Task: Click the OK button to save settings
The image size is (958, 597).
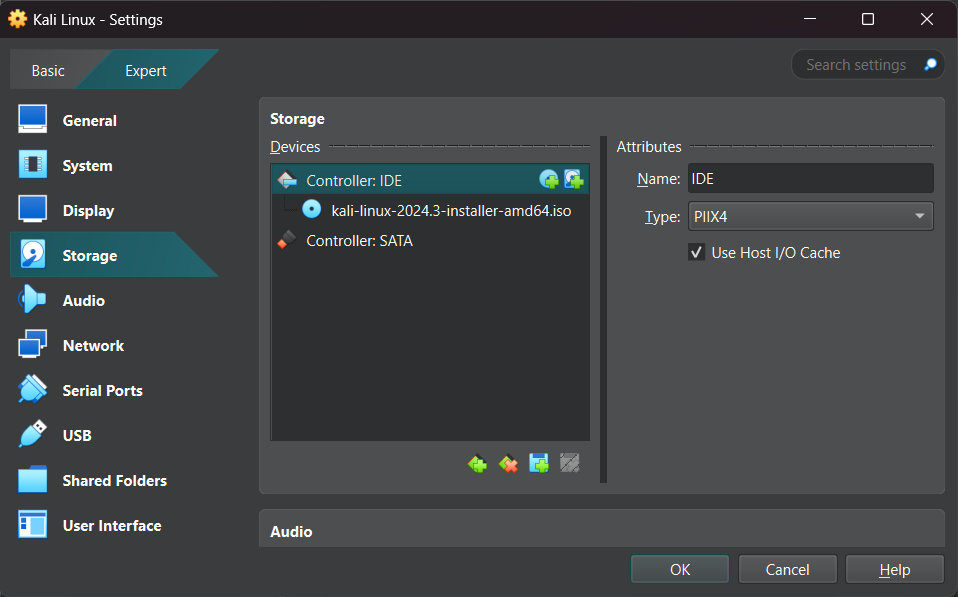Action: (679, 568)
